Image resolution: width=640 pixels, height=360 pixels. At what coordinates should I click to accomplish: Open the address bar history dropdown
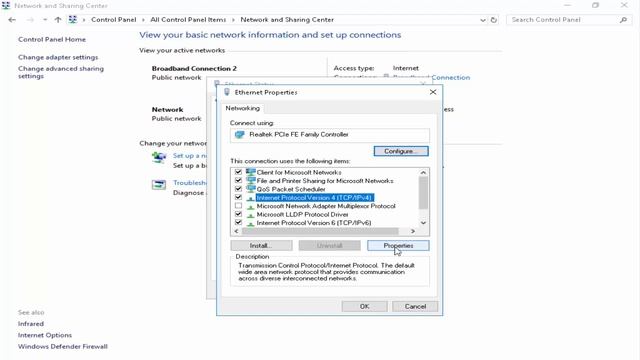pyautogui.click(x=483, y=20)
